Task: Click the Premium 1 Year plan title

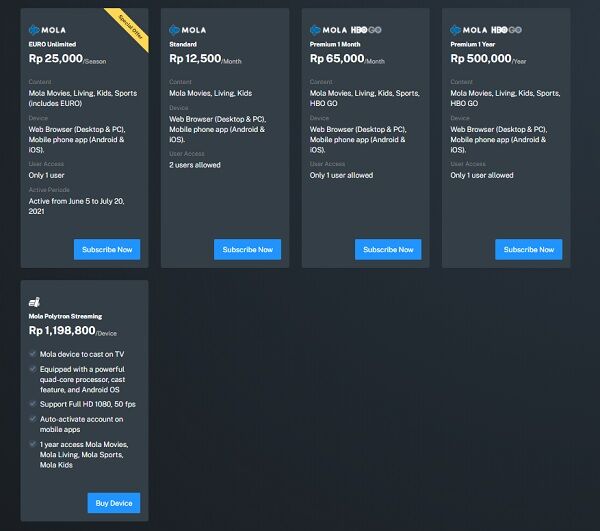Action: click(x=473, y=44)
